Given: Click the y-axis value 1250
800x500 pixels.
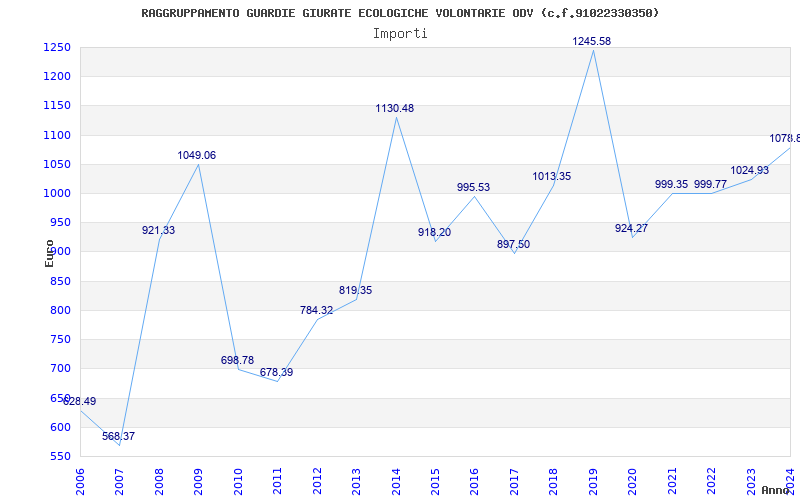Looking at the screenshot, I should coord(57,47).
